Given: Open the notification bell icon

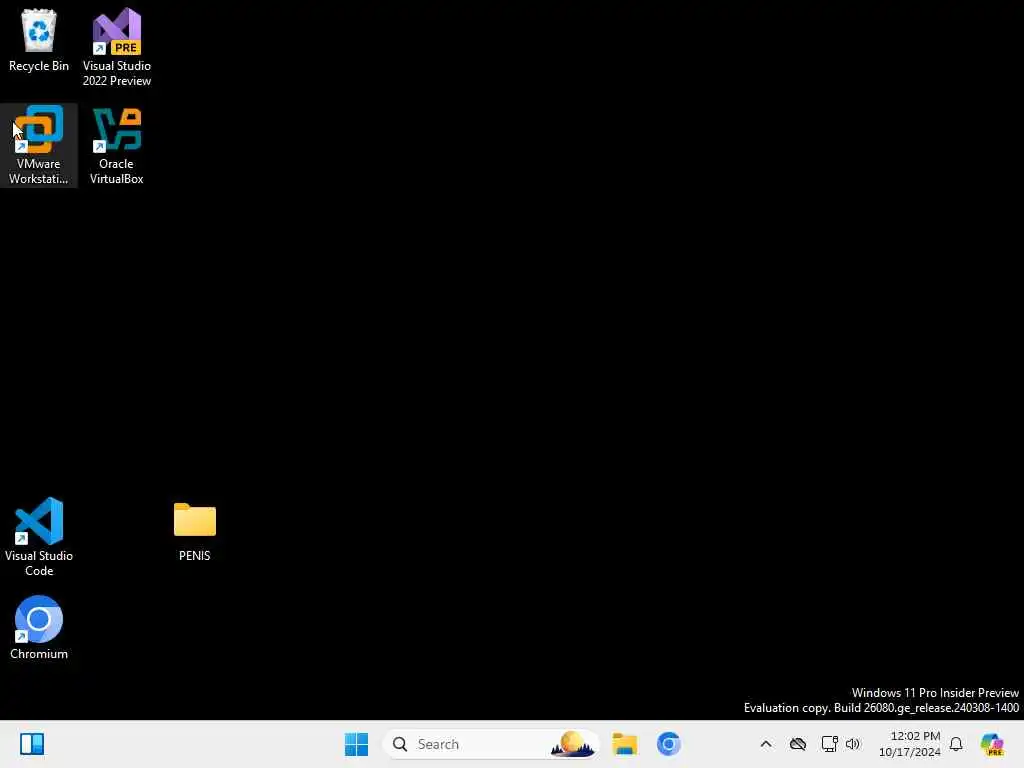Looking at the screenshot, I should (956, 744).
